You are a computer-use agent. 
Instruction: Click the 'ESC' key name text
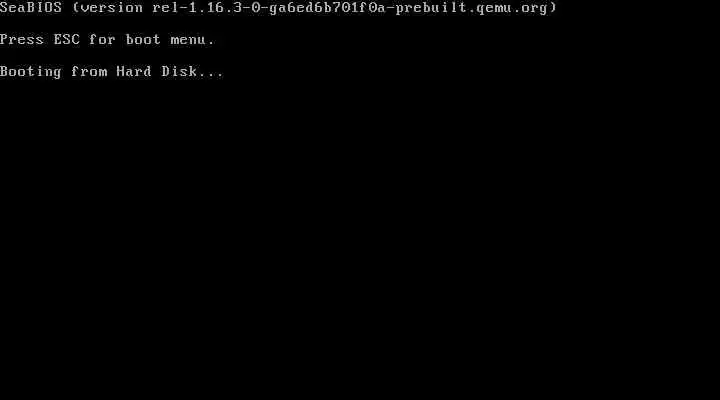(67, 39)
